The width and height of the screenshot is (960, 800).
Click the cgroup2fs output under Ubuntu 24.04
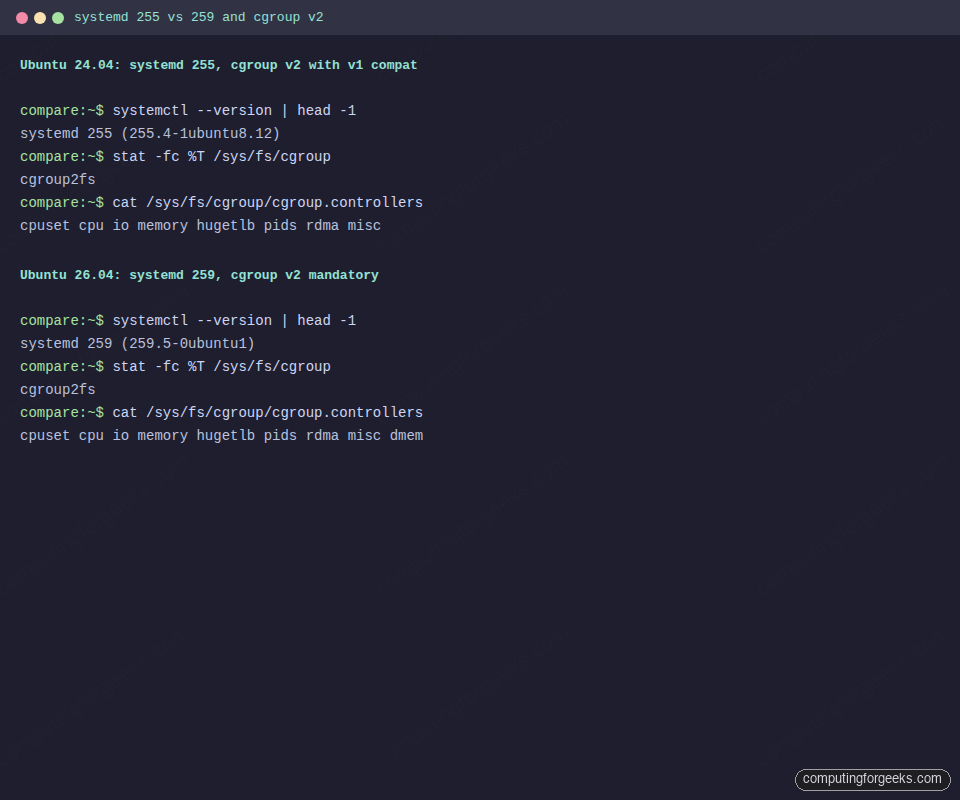57,179
